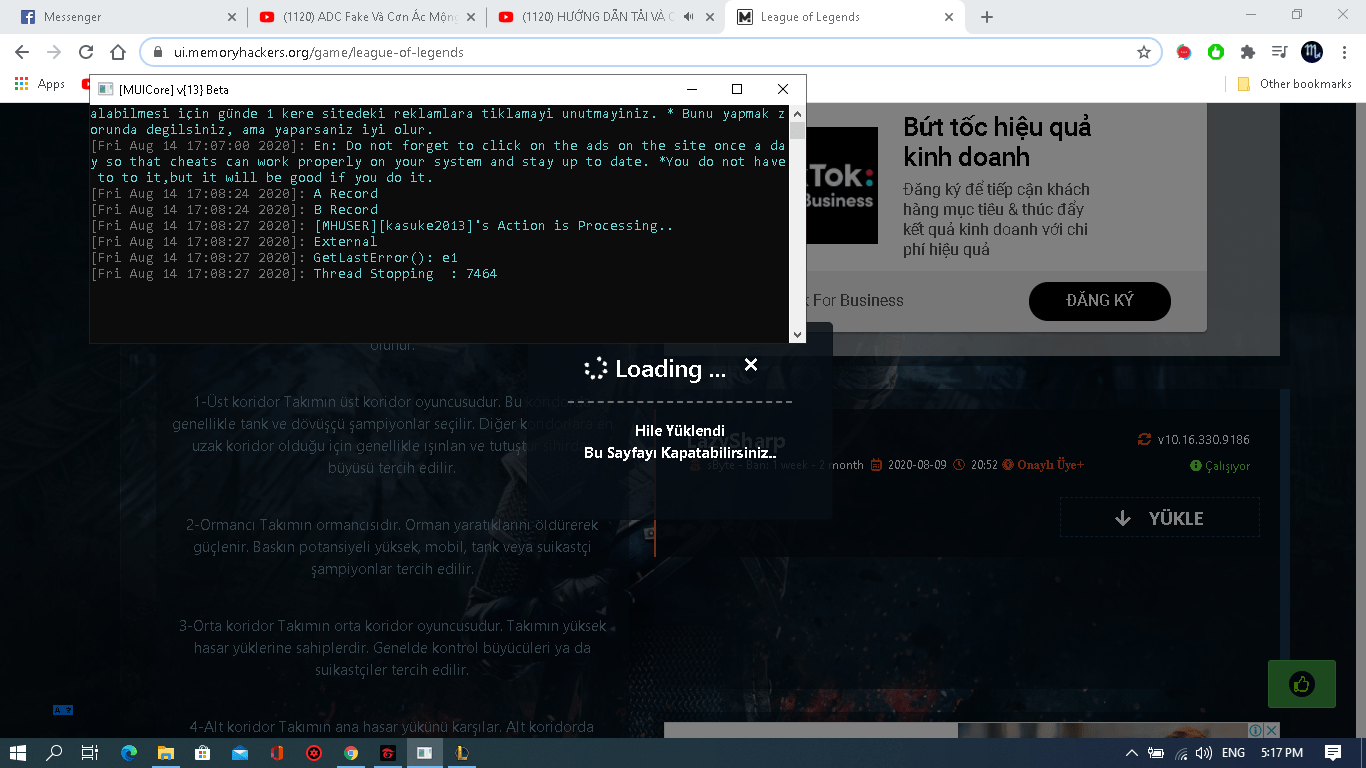Open Chrome's three-dot menu
1366x768 pixels.
[x=1344, y=52]
